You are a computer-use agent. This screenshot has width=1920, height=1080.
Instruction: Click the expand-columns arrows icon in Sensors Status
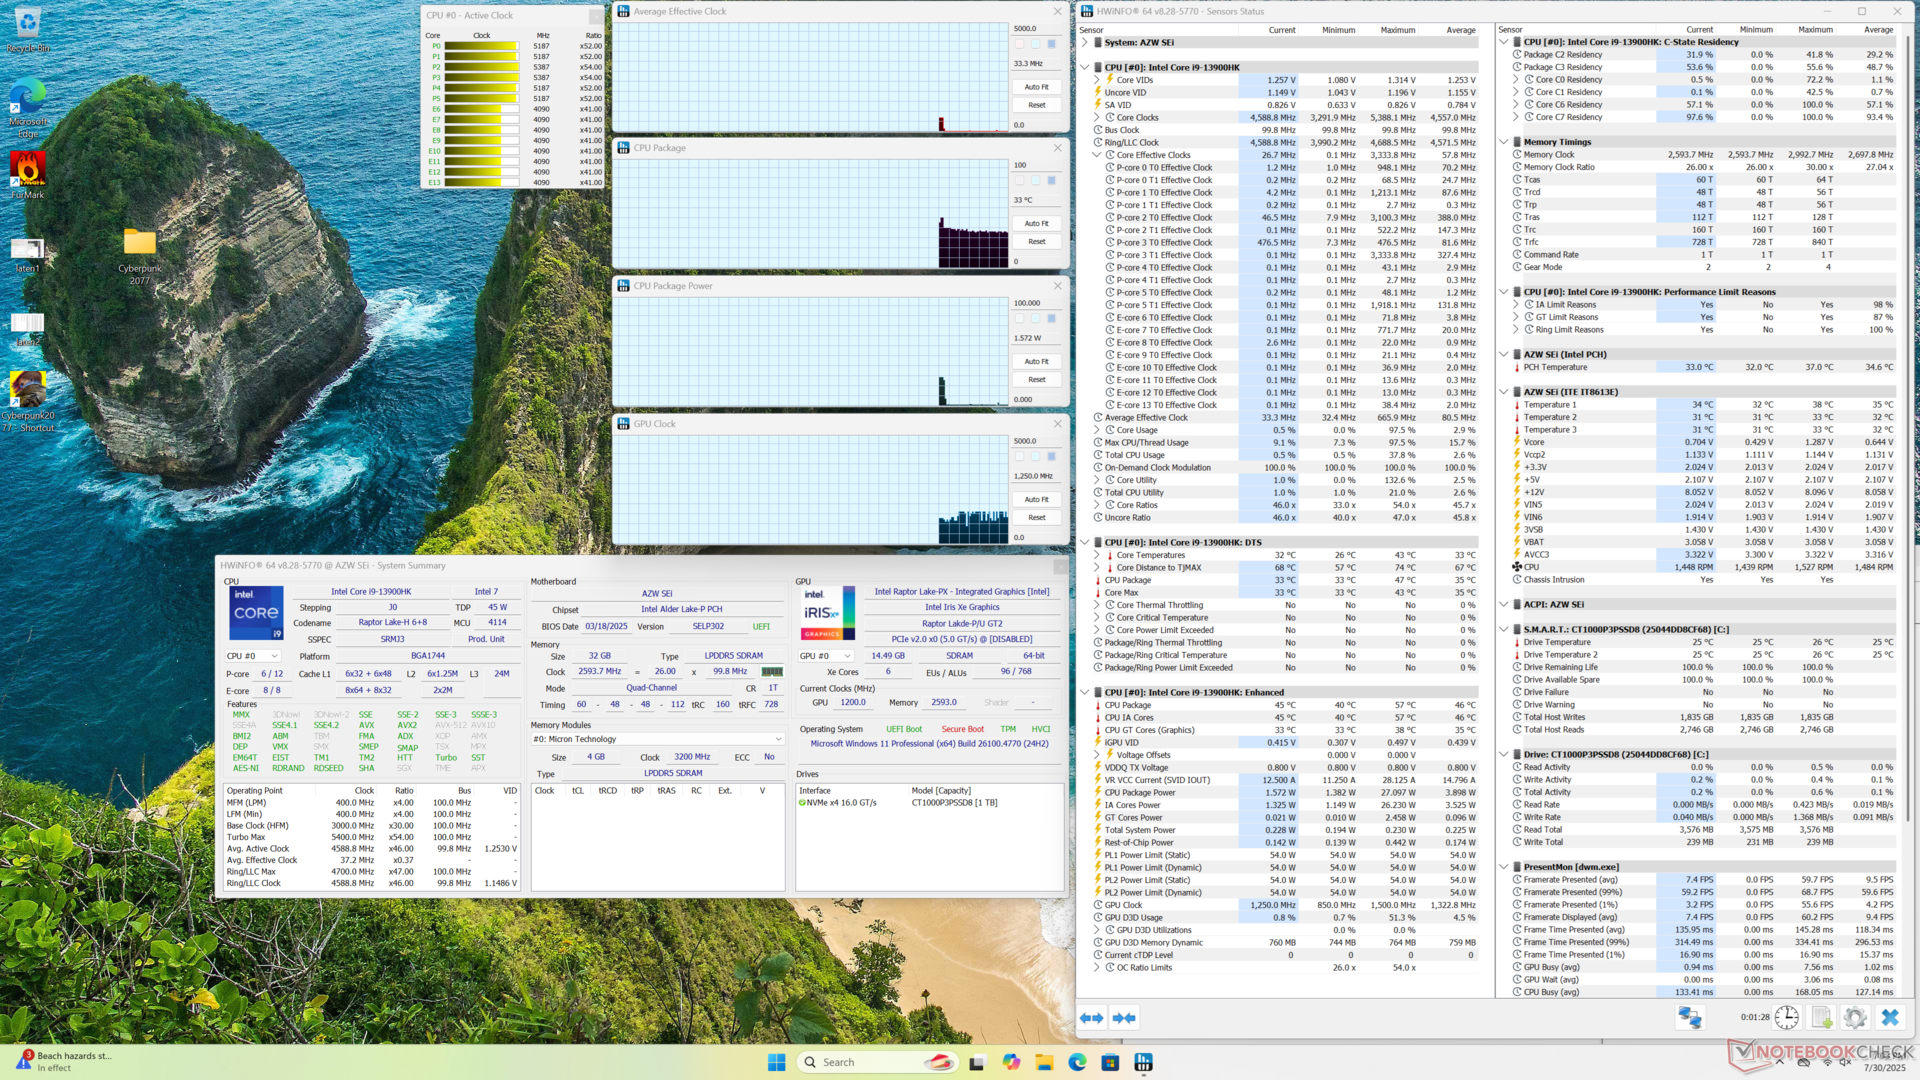point(1091,1018)
